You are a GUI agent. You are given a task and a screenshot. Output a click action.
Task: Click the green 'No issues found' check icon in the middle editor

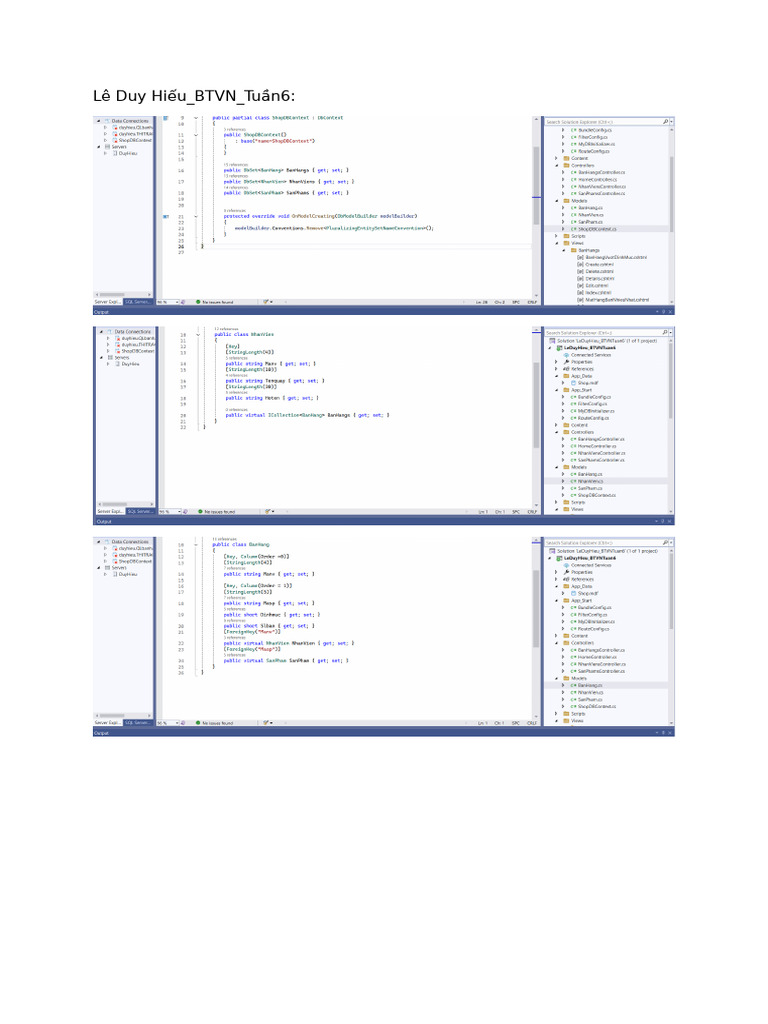coord(198,511)
